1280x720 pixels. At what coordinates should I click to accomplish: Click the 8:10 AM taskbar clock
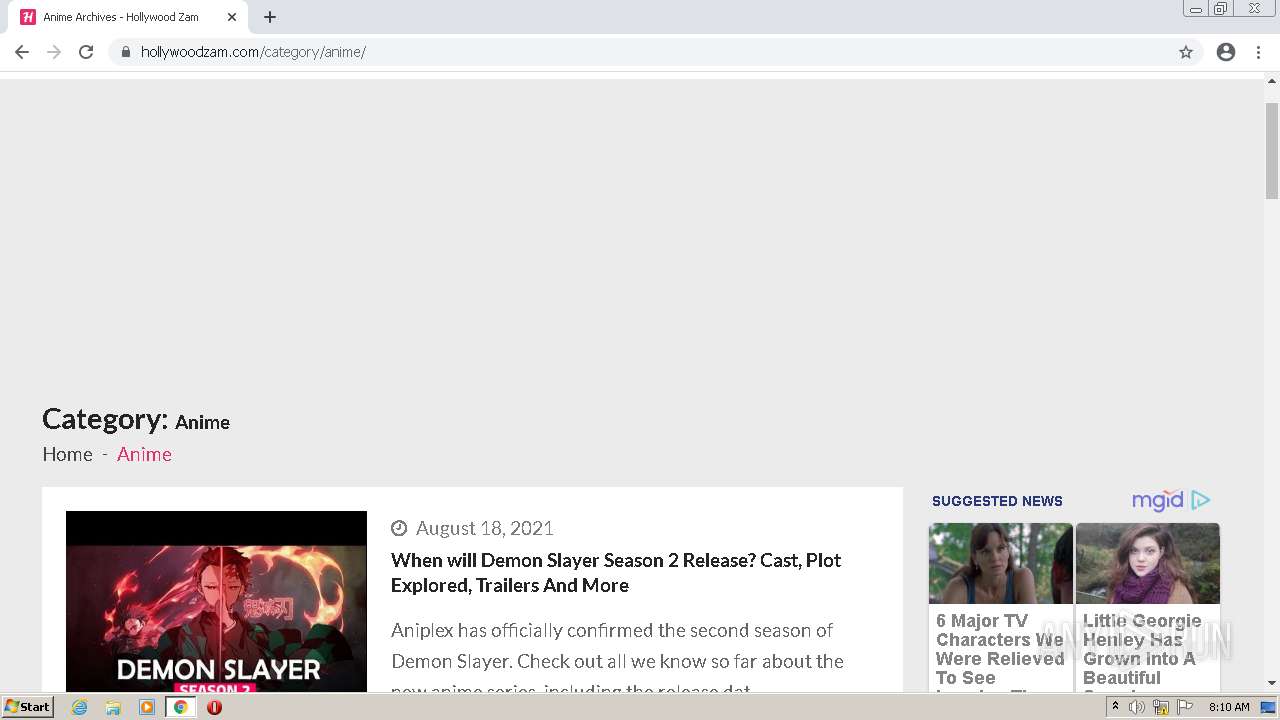pos(1229,707)
